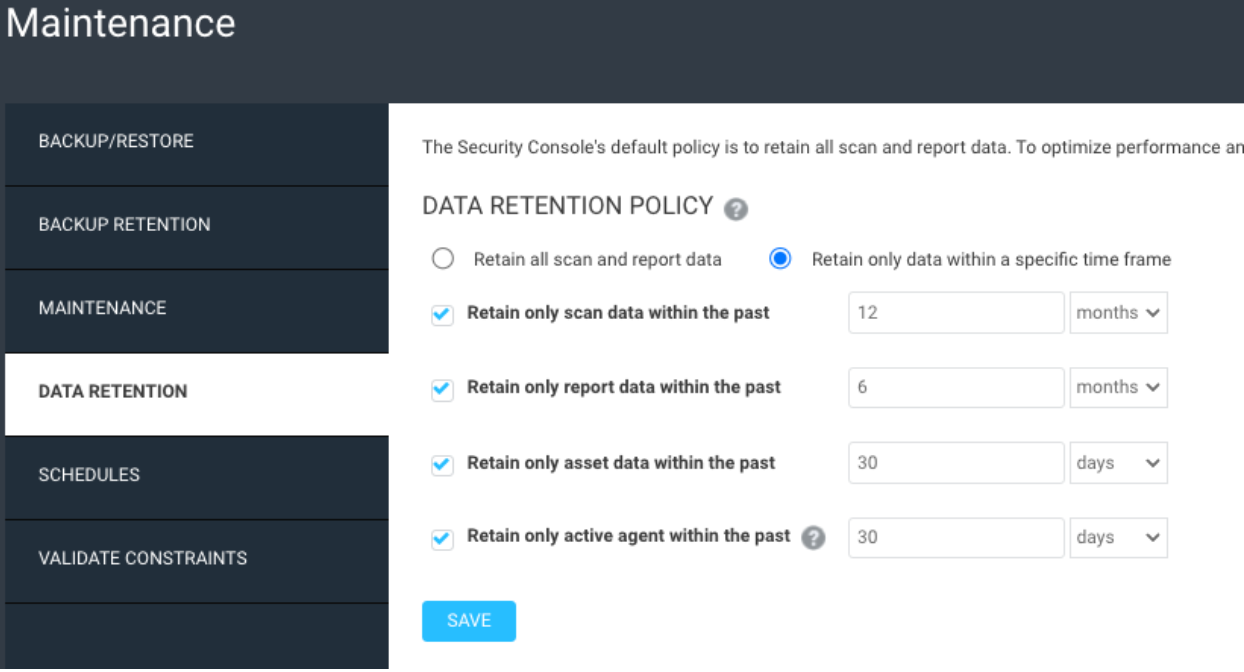Toggle 'Retain only active agent' checkbox
The height and width of the screenshot is (672, 1244).
click(x=442, y=540)
